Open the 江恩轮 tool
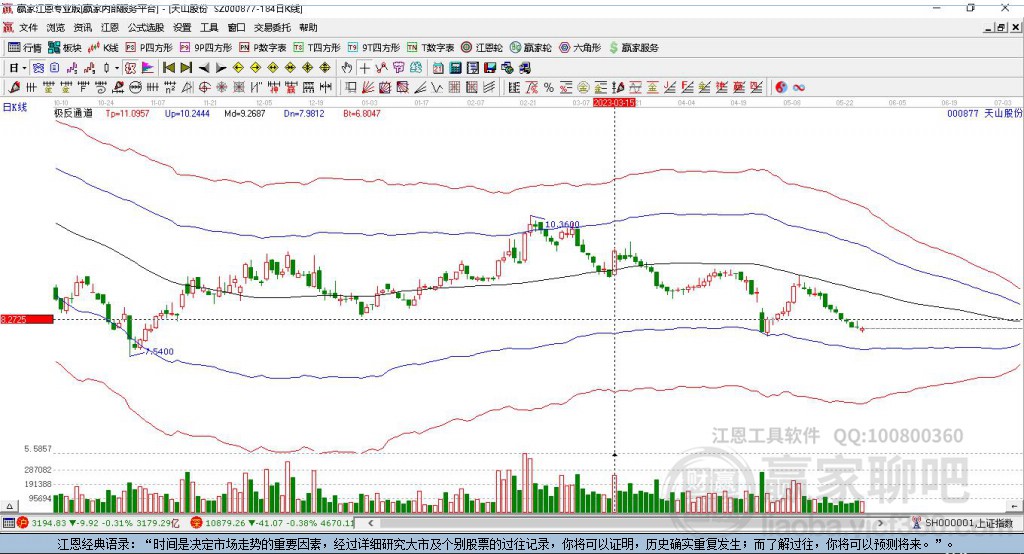The height and width of the screenshot is (554, 1024). coord(482,48)
